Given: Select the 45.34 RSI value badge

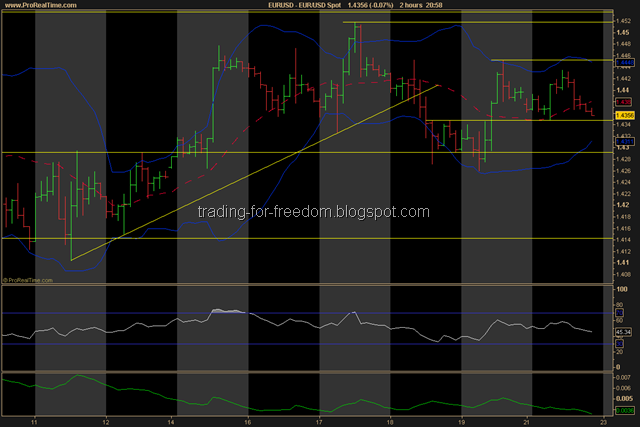Looking at the screenshot, I should pyautogui.click(x=624, y=332).
